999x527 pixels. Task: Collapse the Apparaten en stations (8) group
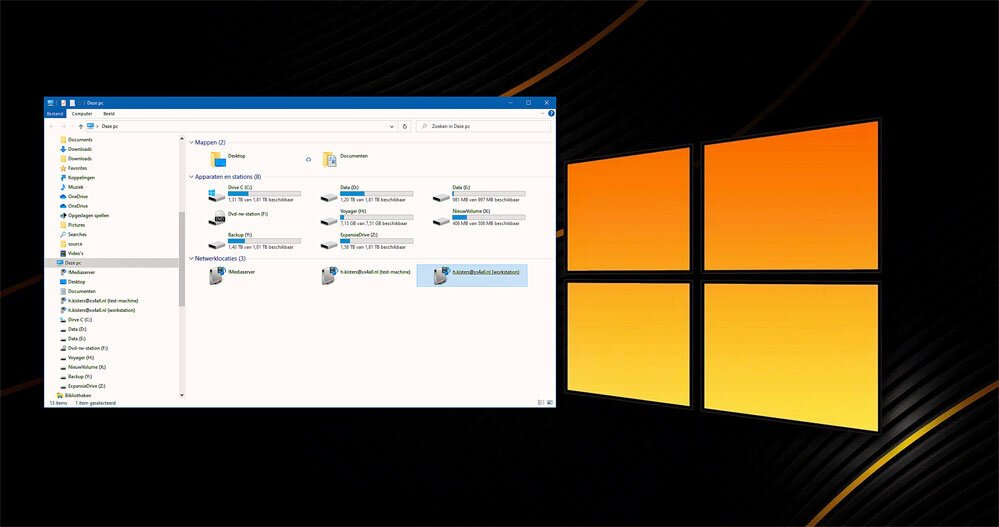pos(191,177)
